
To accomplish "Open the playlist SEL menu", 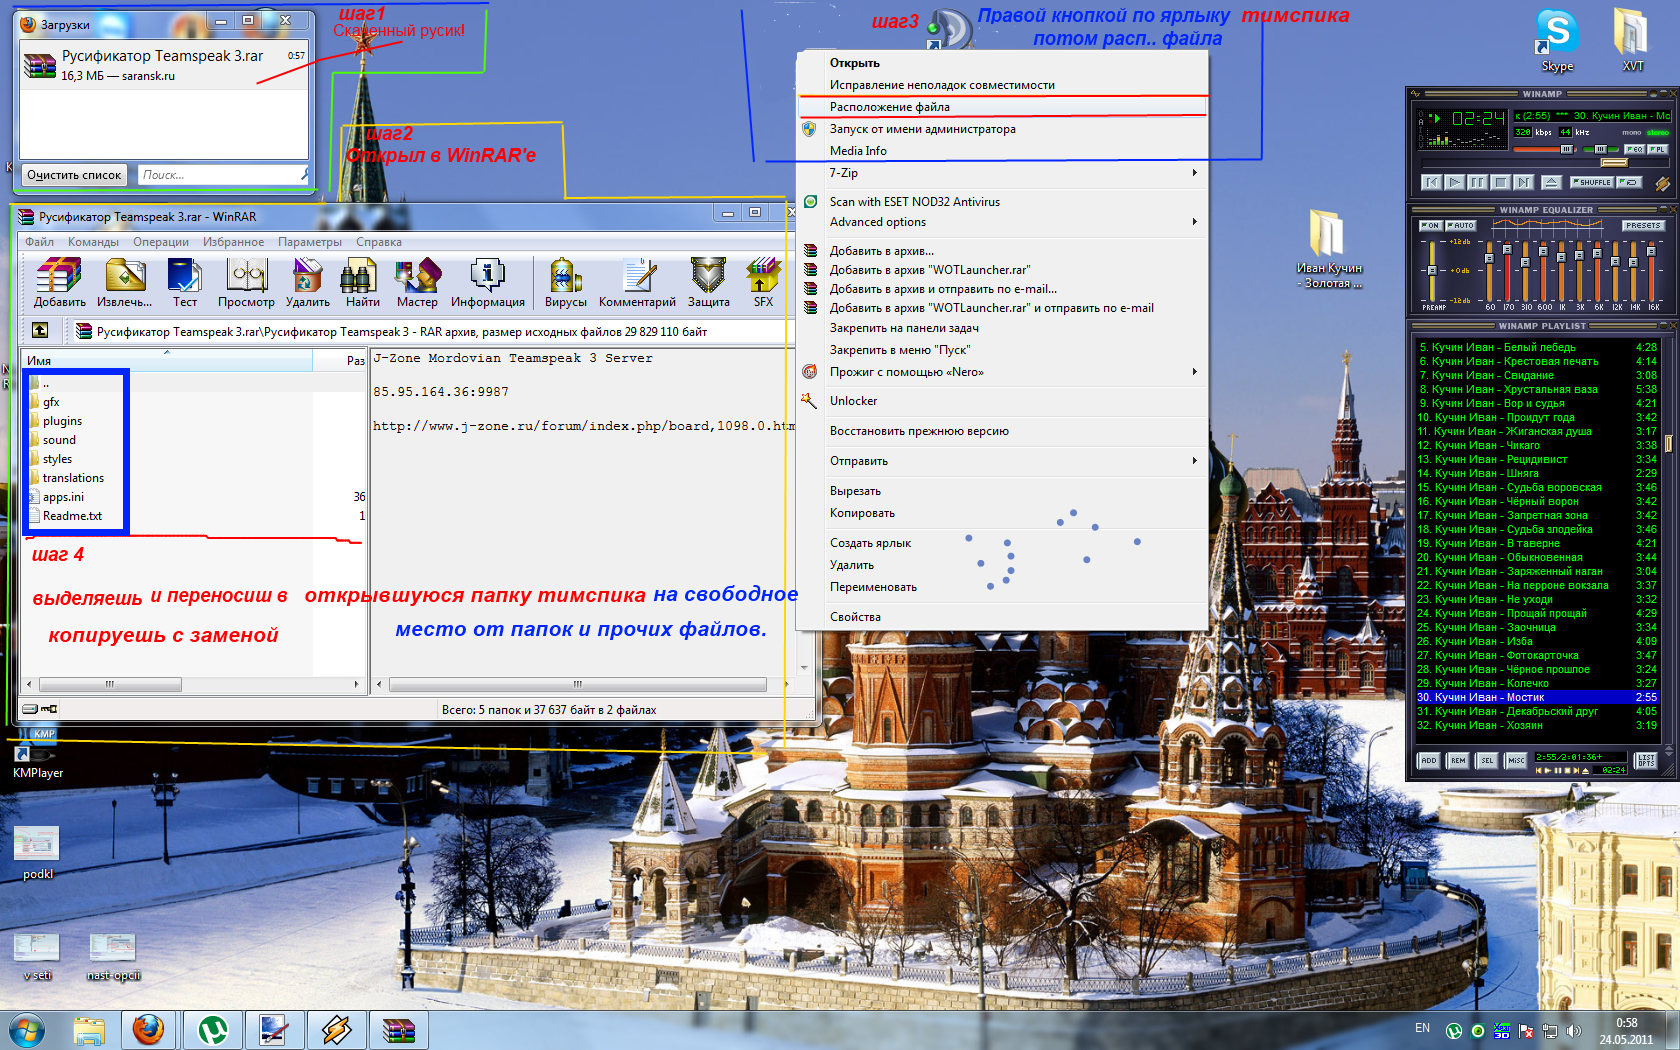I will click(x=1487, y=760).
